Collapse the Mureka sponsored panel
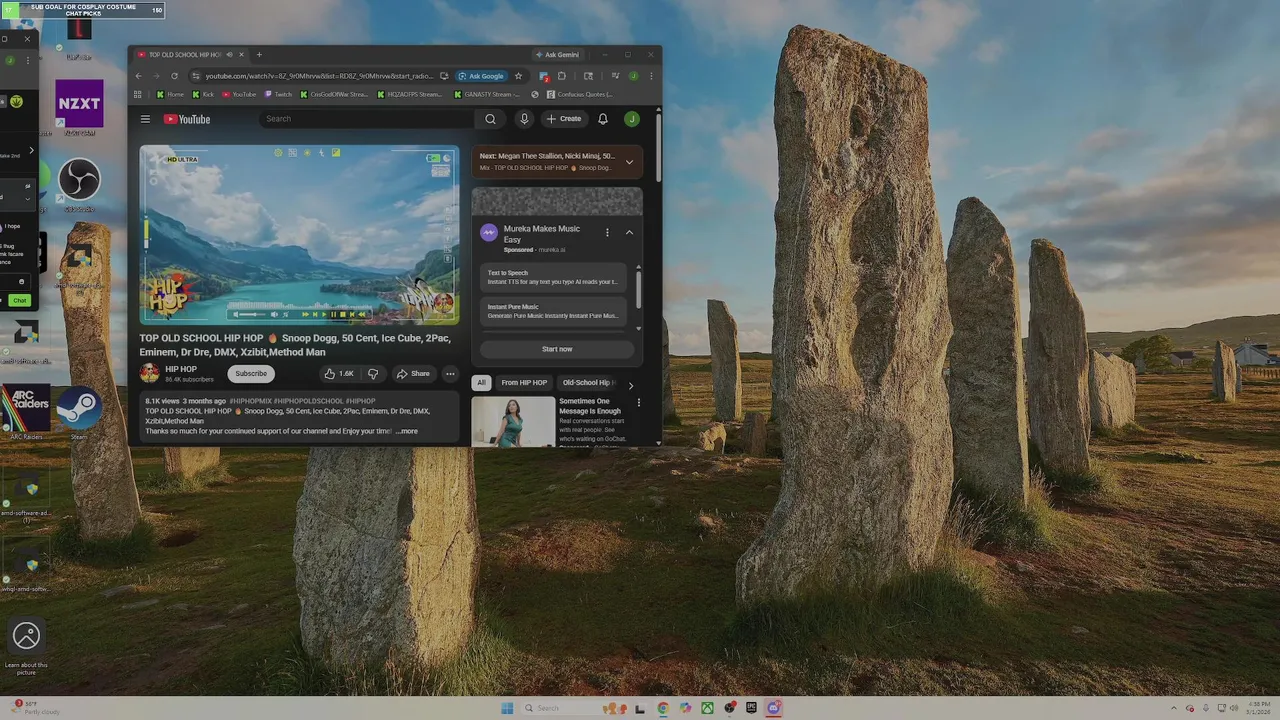Image resolution: width=1280 pixels, height=720 pixels. point(629,232)
